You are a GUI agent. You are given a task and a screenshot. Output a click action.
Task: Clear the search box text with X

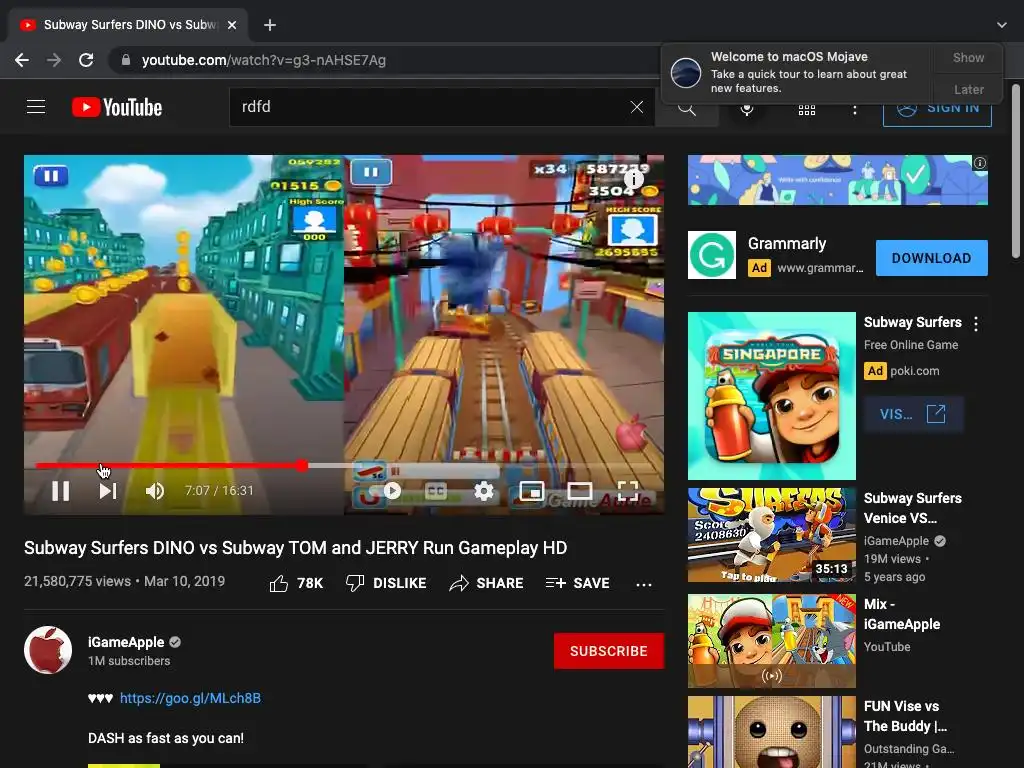(637, 107)
